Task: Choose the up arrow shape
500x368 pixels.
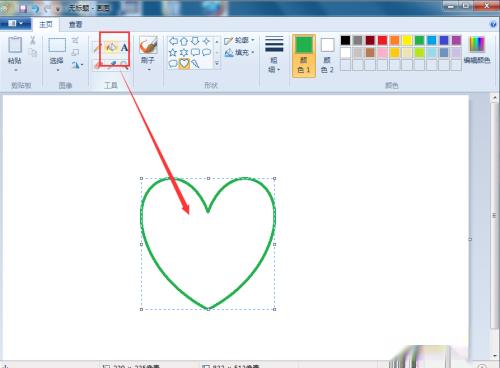Action: [184, 41]
